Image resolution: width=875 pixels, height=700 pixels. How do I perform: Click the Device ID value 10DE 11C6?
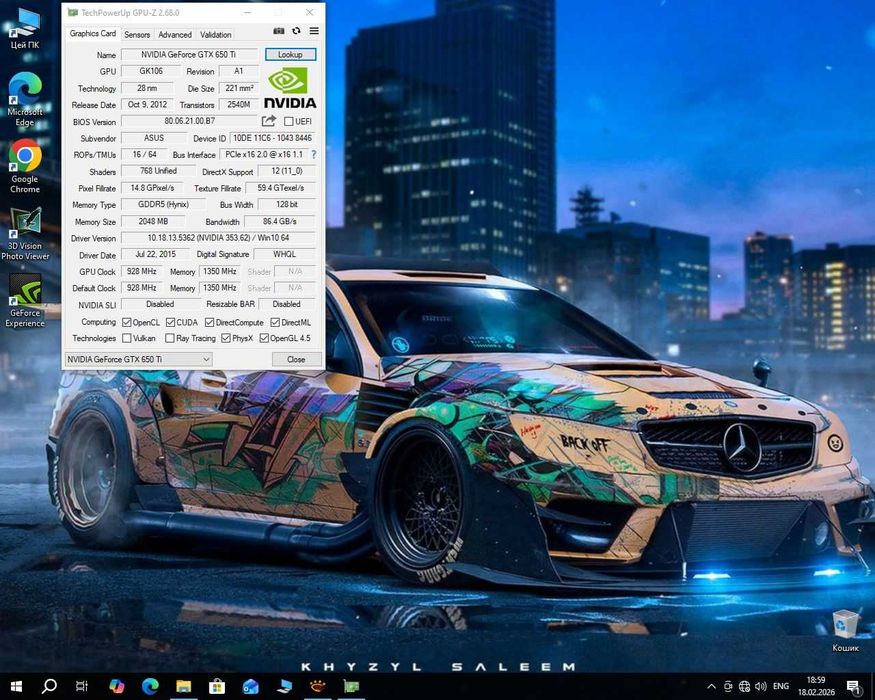[272, 138]
